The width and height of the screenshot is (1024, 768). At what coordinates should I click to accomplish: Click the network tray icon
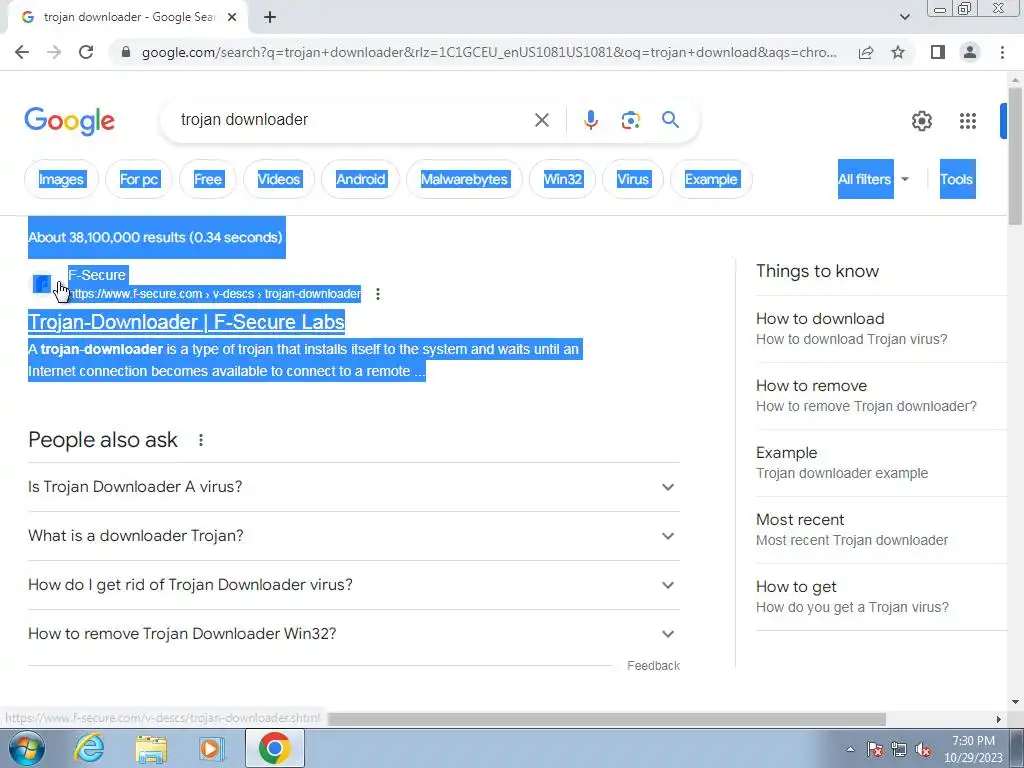coord(899,750)
